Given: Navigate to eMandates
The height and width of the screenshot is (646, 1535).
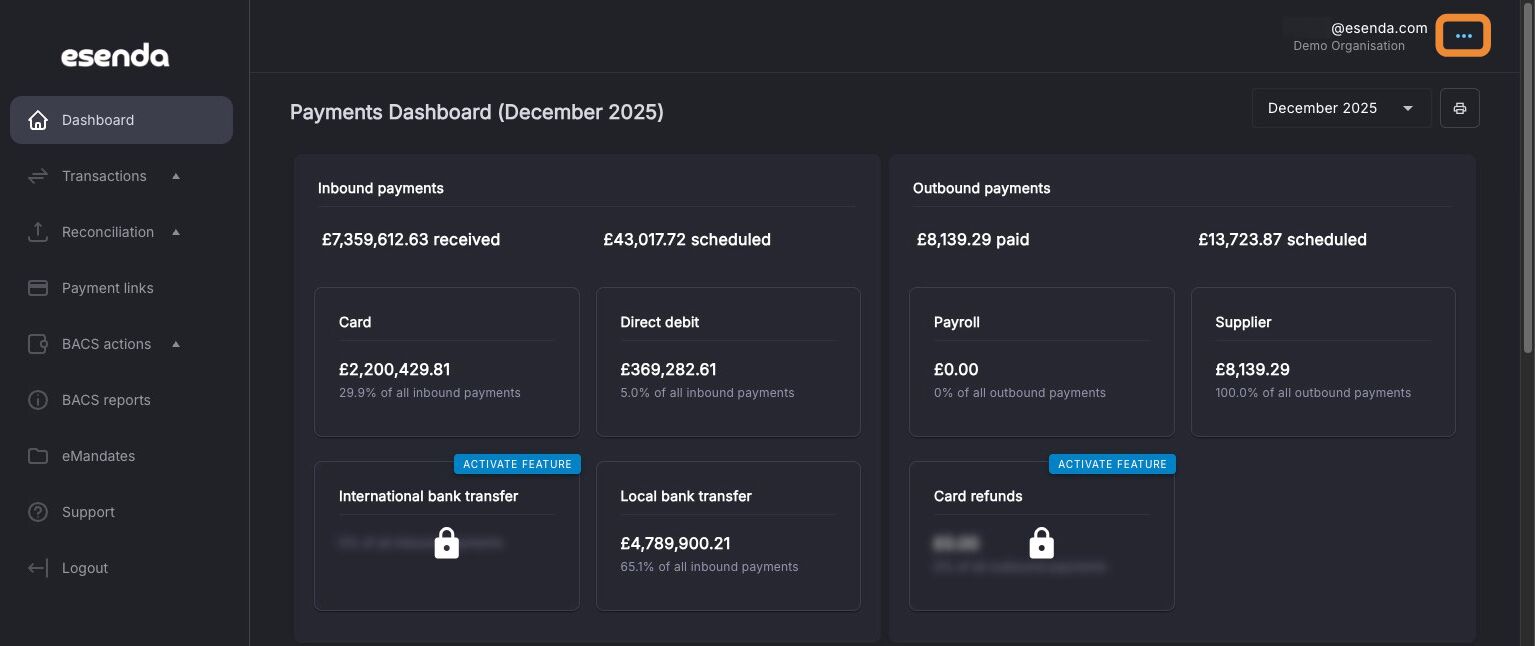Looking at the screenshot, I should tap(121, 456).
